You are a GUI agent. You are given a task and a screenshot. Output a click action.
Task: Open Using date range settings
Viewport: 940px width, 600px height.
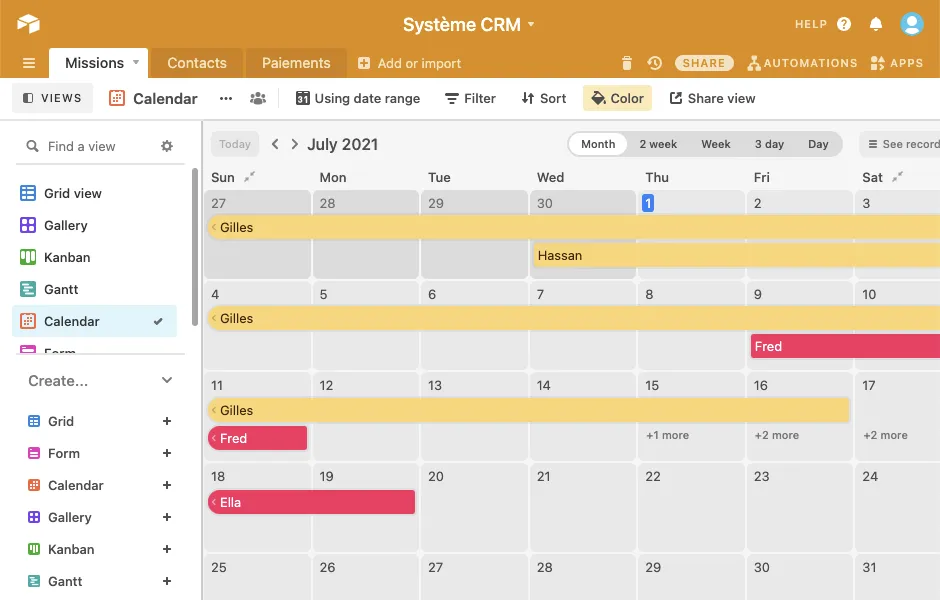point(358,98)
